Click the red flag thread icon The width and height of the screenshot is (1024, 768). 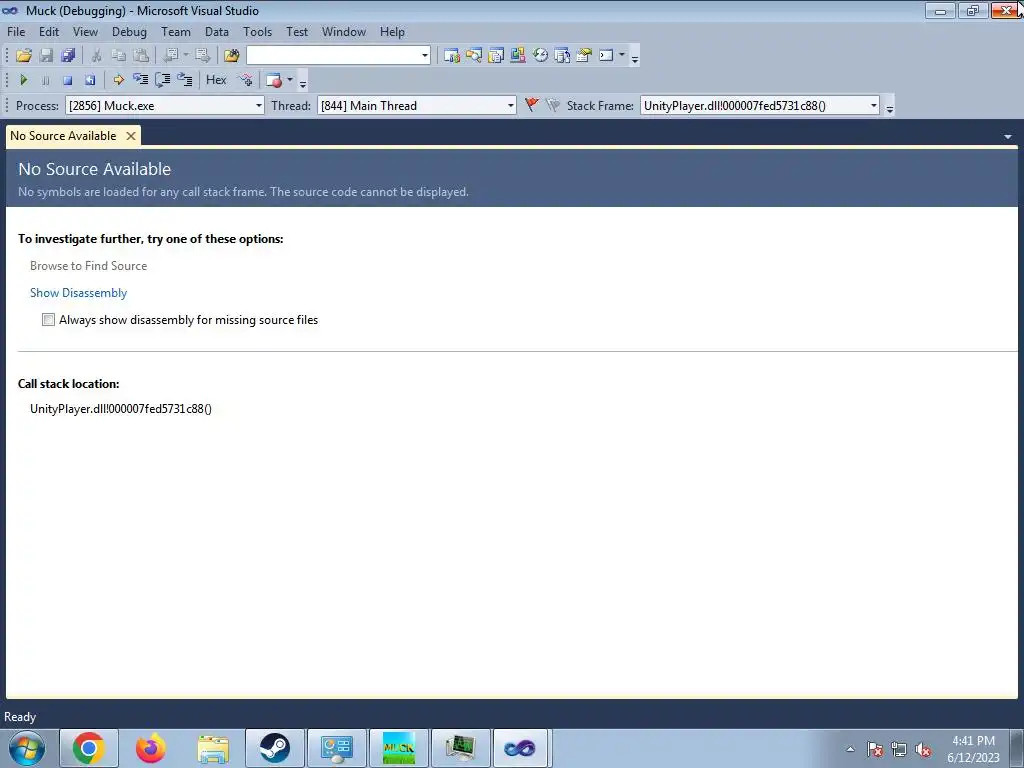click(532, 105)
